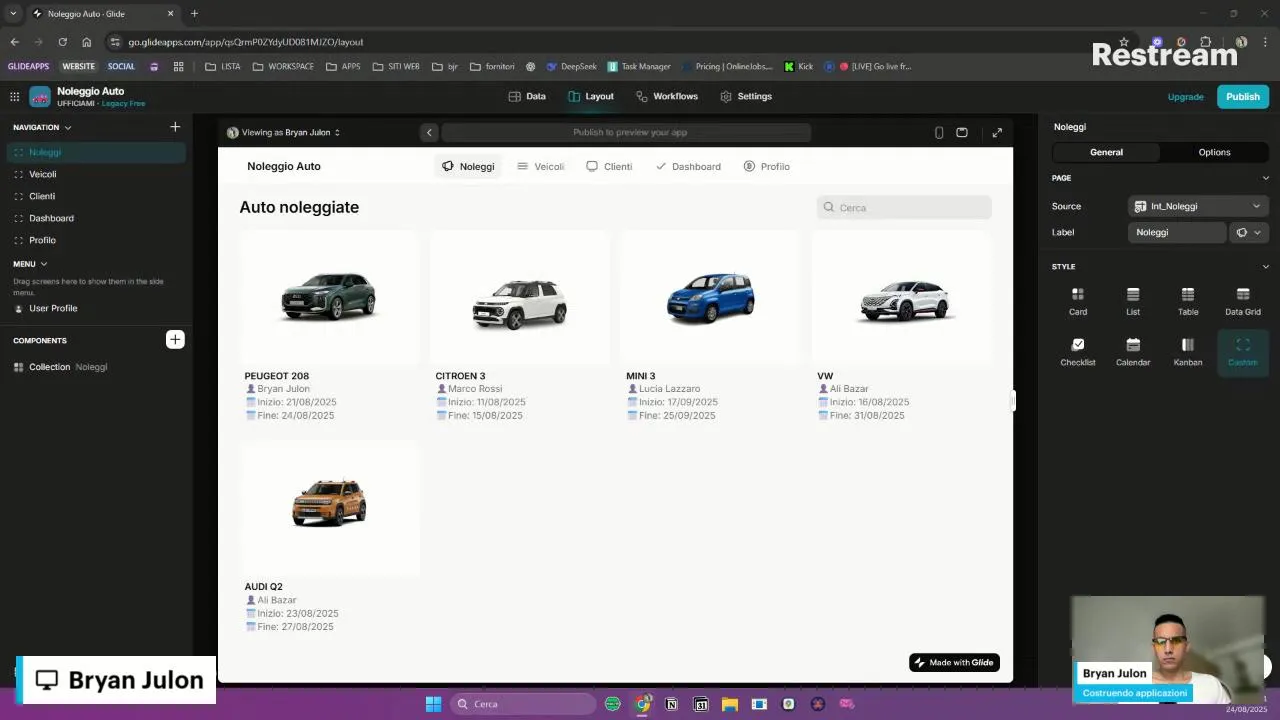Open browser tab search dropdown
Viewport: 1280px width, 720px height.
point(13,14)
